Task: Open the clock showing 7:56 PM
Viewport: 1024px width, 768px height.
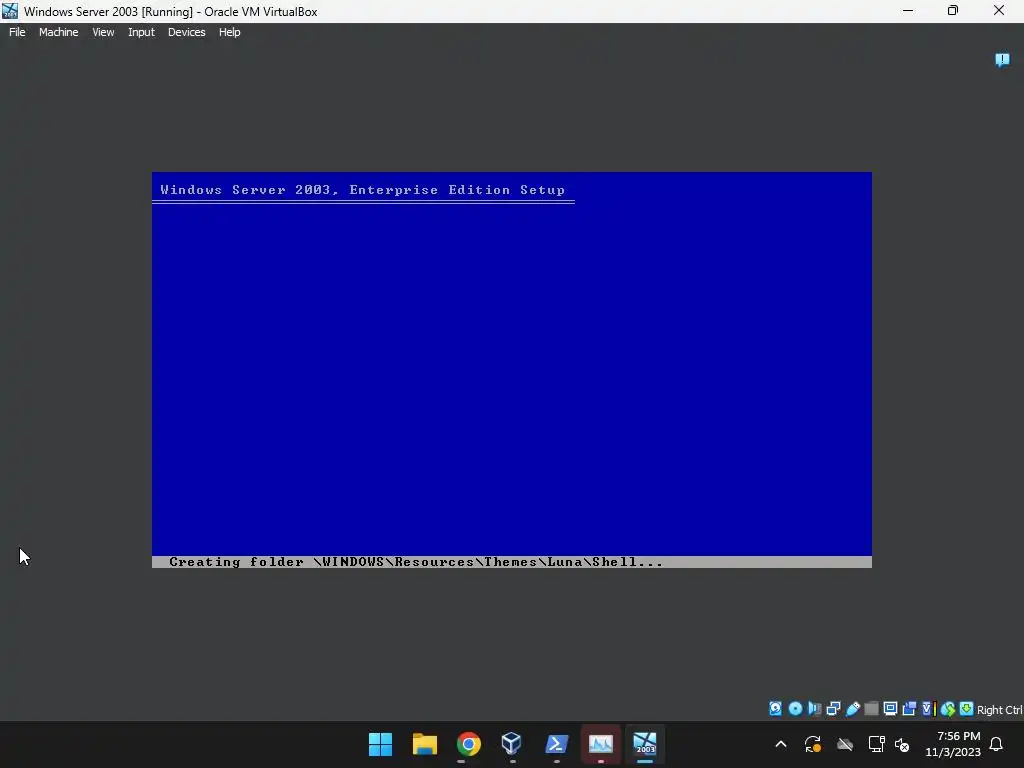Action: tap(953, 744)
